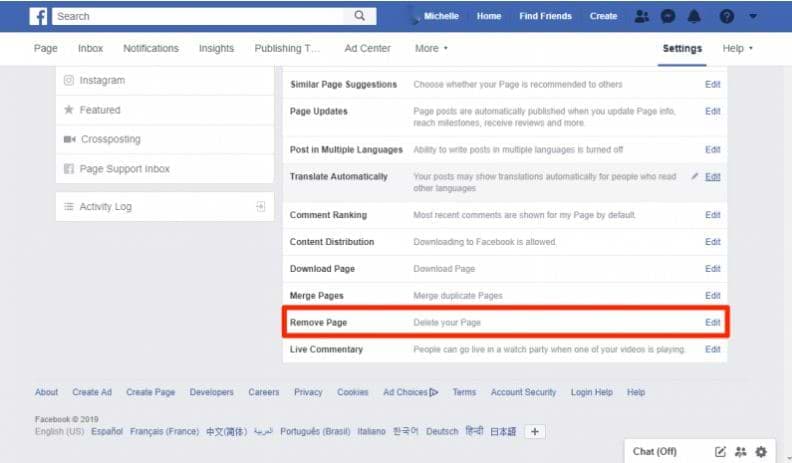Open the notifications bell icon

point(695,16)
